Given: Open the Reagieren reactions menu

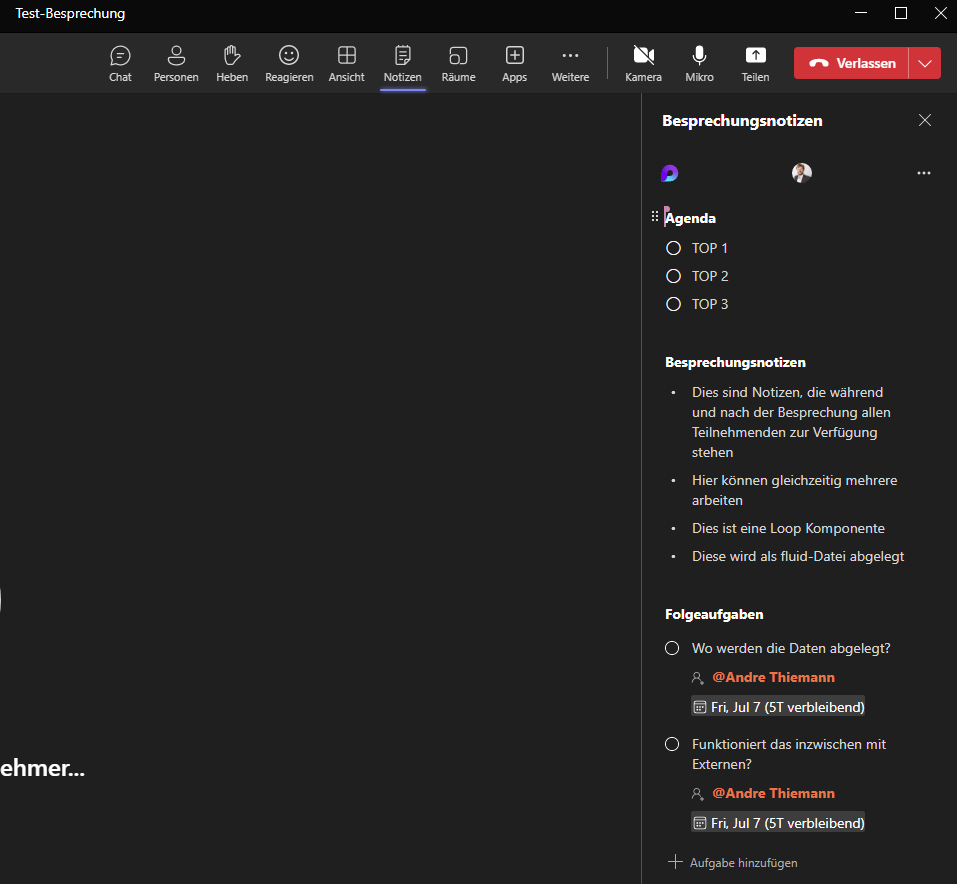Looking at the screenshot, I should tap(289, 62).
